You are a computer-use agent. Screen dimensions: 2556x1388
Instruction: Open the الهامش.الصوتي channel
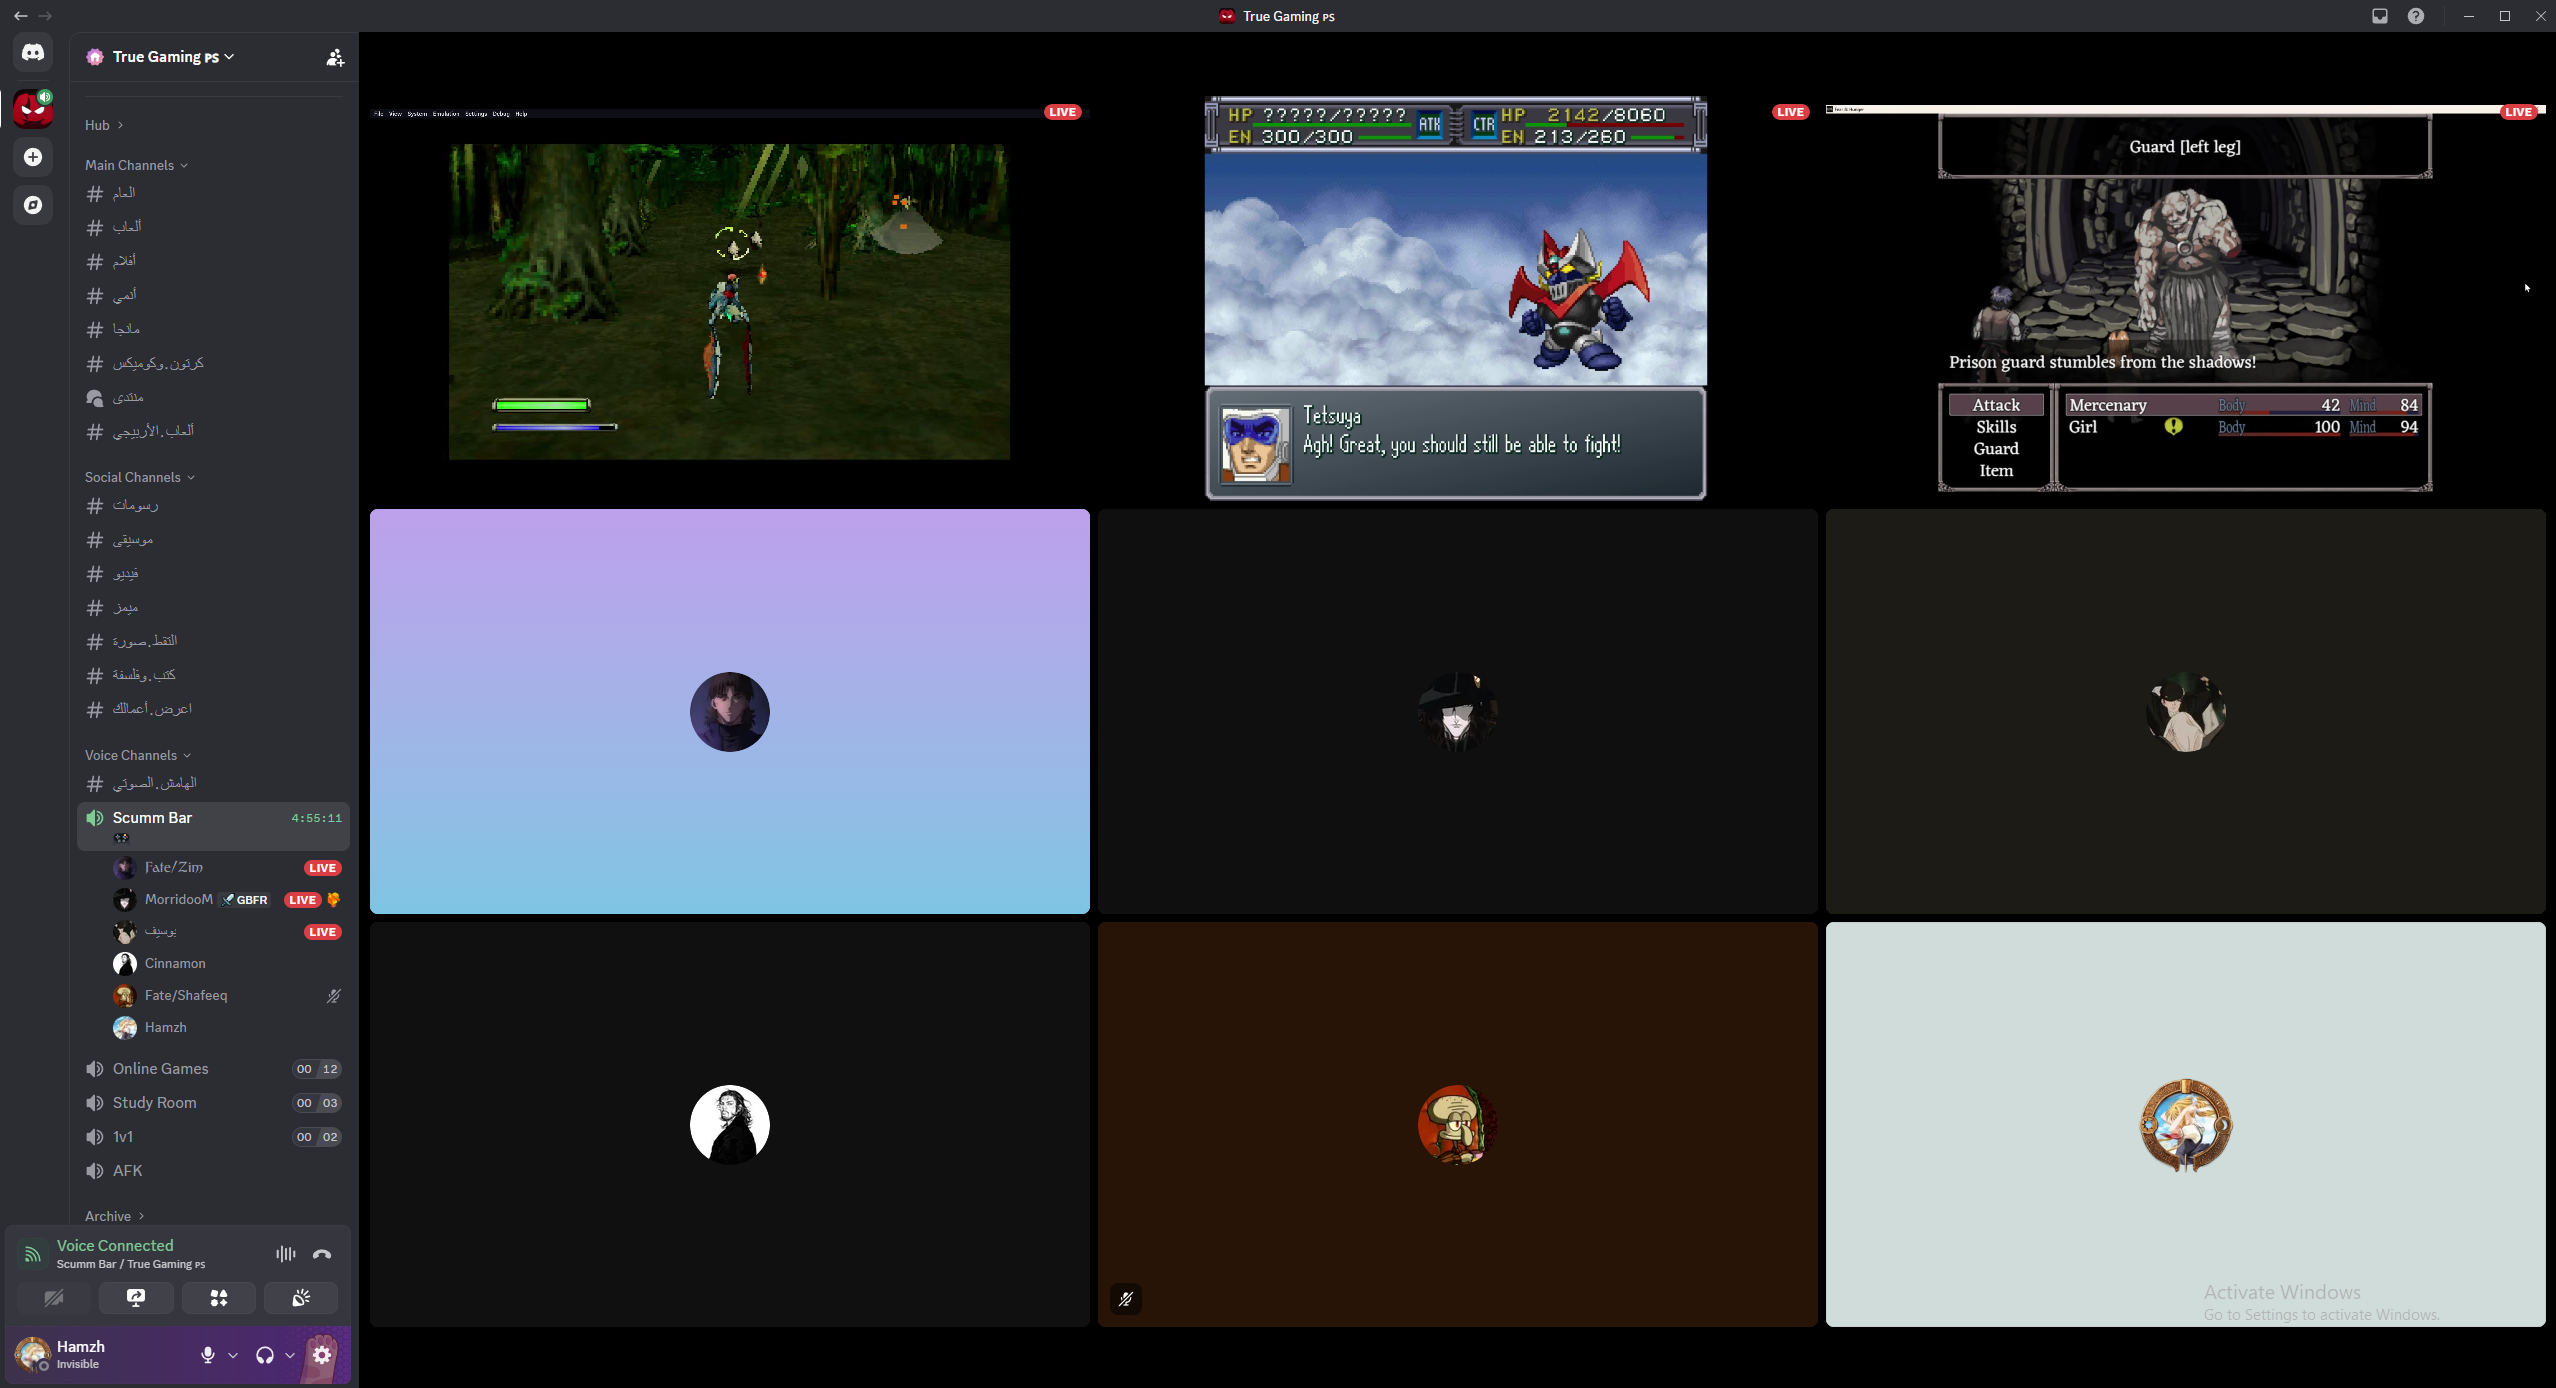pos(214,783)
